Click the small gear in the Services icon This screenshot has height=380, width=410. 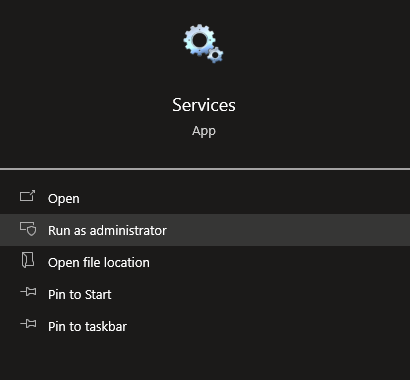(x=215, y=55)
